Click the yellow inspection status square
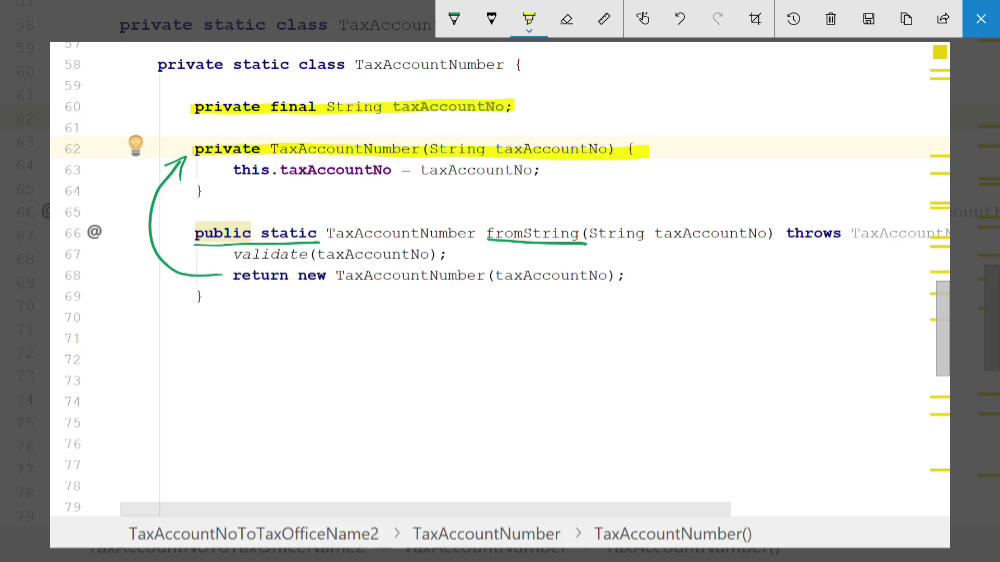1000x562 pixels. click(939, 52)
